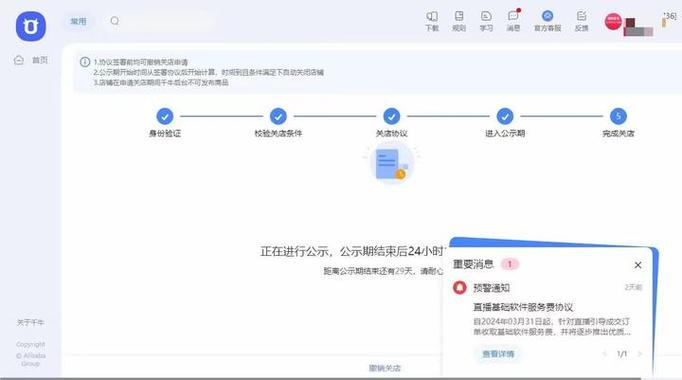Click the 校验关店条件 step circle
682x380 pixels.
point(278,116)
